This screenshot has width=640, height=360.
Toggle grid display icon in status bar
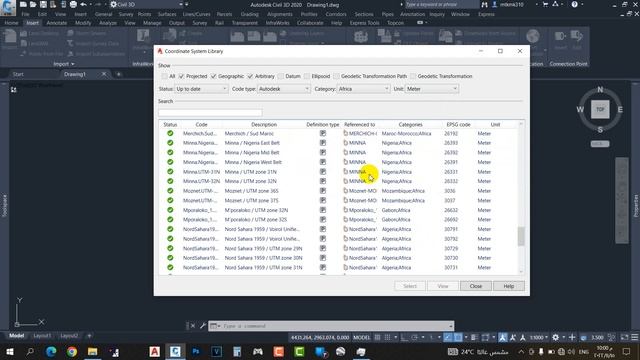[x=378, y=337]
